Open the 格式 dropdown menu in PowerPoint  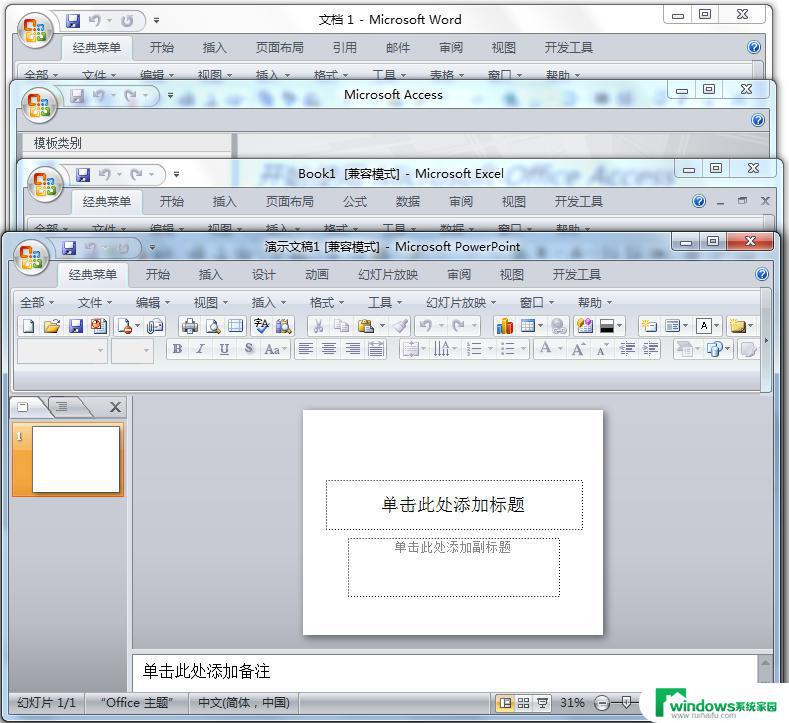coord(327,302)
